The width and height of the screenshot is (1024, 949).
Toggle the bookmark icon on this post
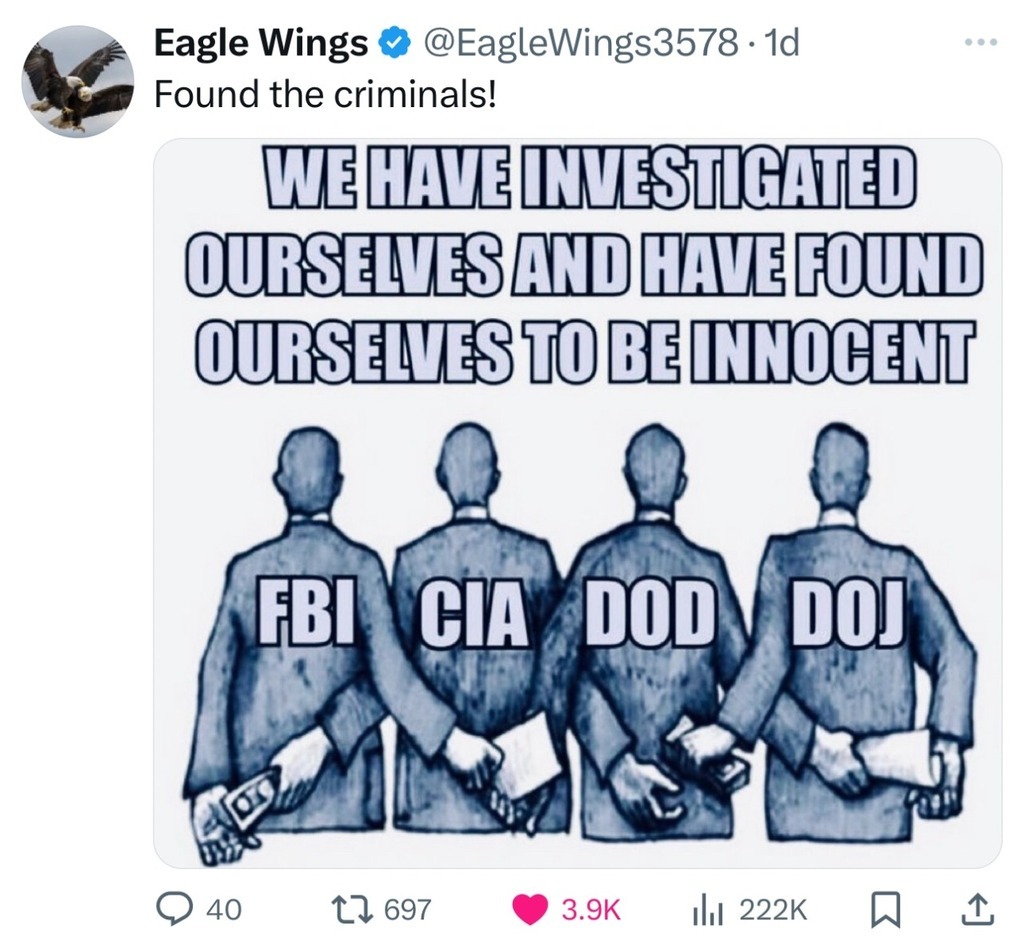tap(887, 910)
